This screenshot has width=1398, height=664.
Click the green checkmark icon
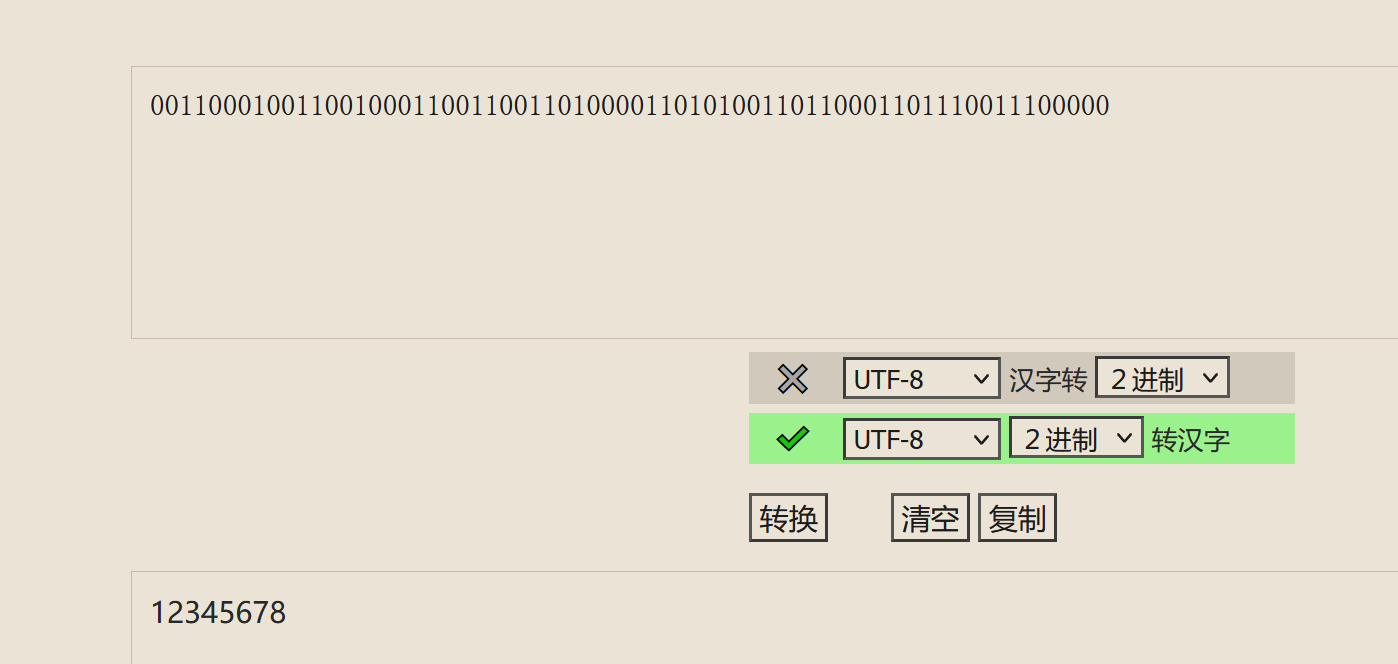(x=792, y=438)
